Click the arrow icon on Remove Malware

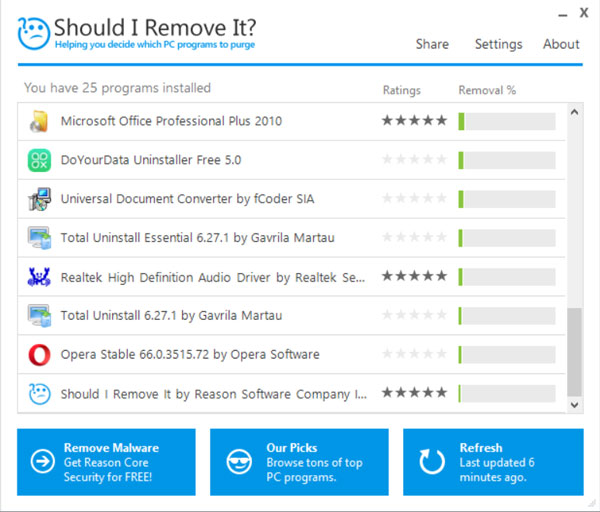pos(42,461)
